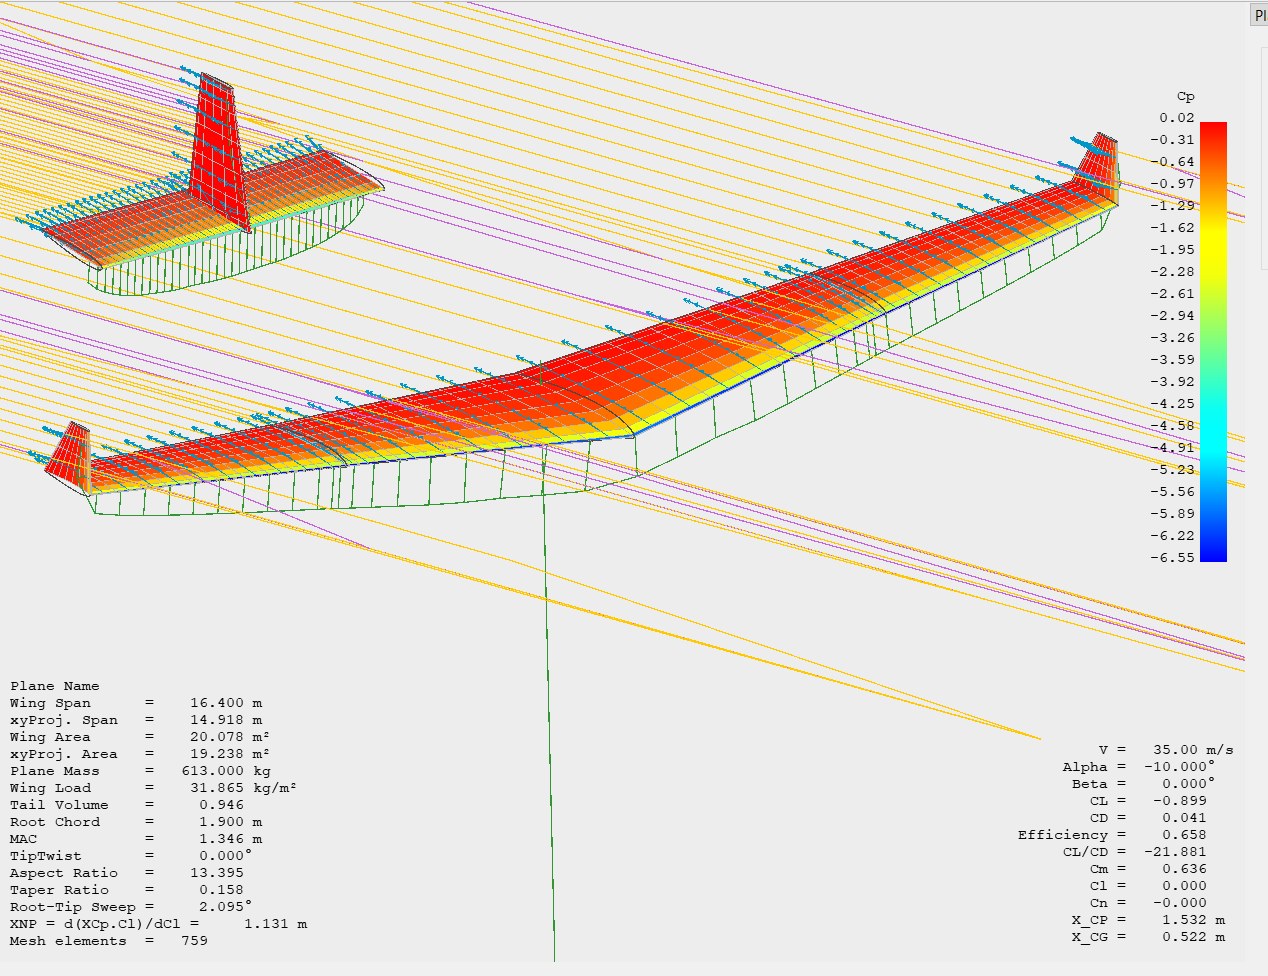This screenshot has width=1268, height=976.
Task: Click the -2.94 Cp legend value
Action: [x=1172, y=316]
